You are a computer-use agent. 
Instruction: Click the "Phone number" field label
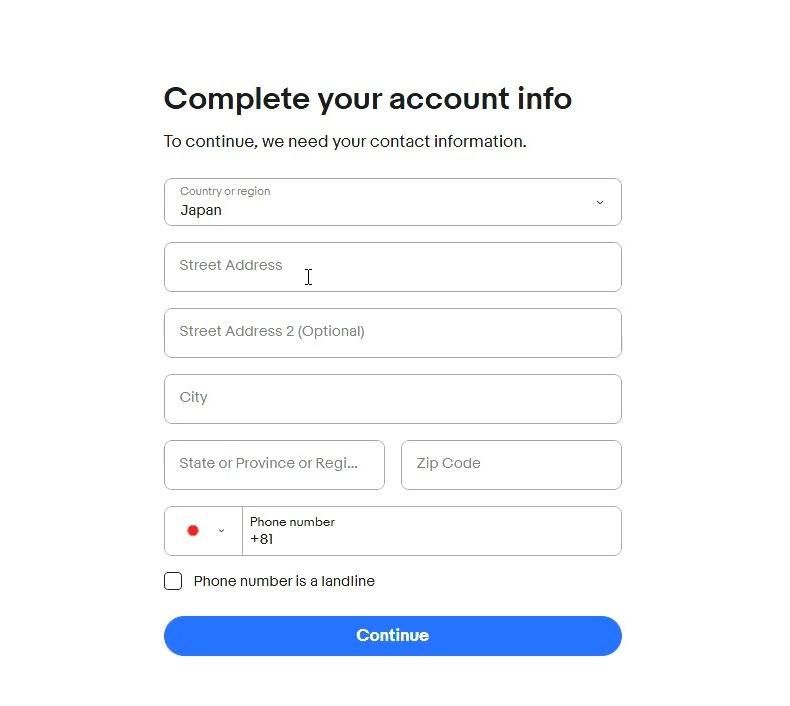[292, 522]
